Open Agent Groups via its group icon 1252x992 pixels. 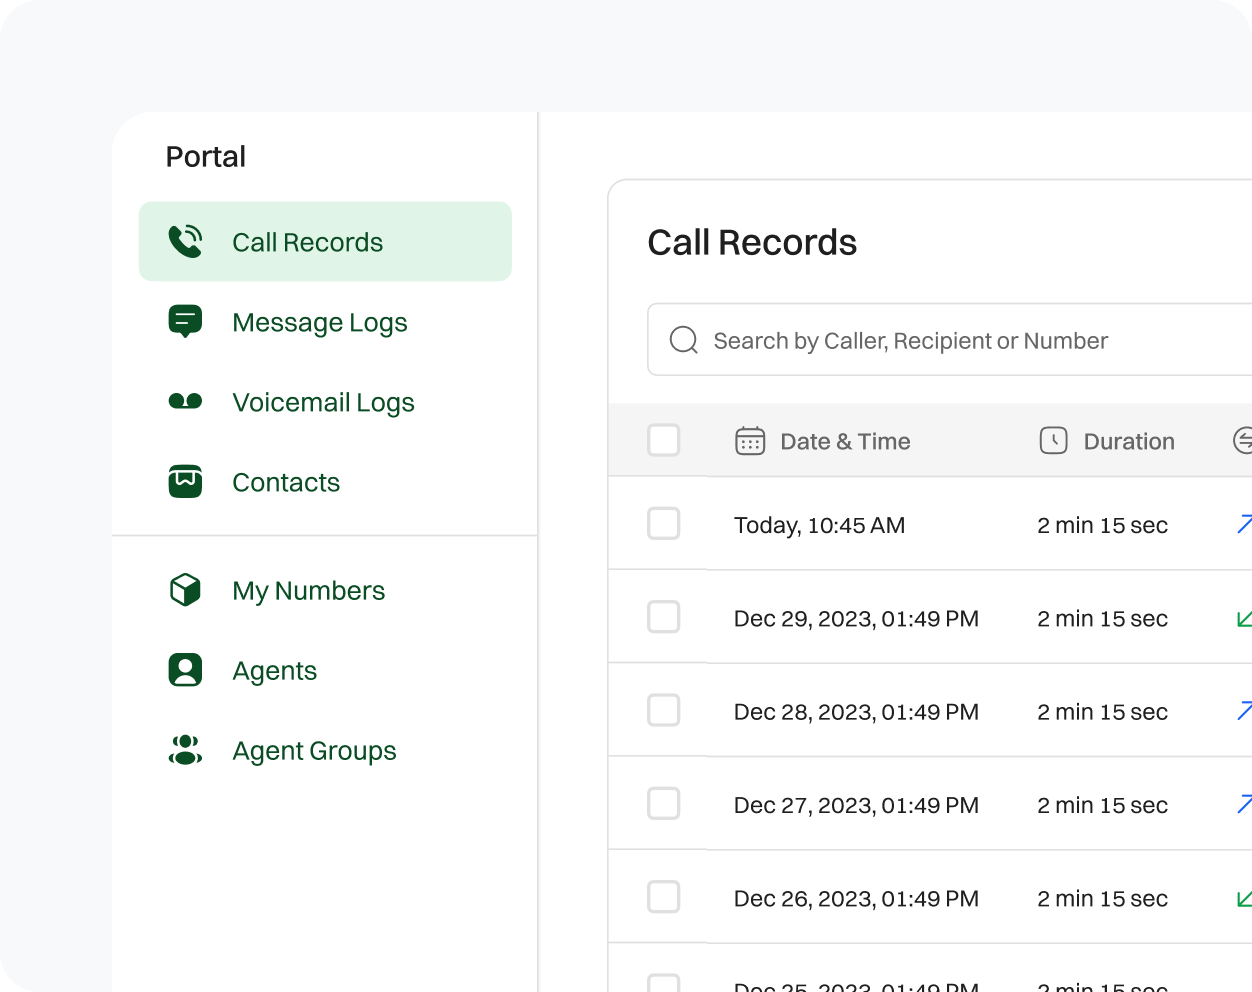185,750
